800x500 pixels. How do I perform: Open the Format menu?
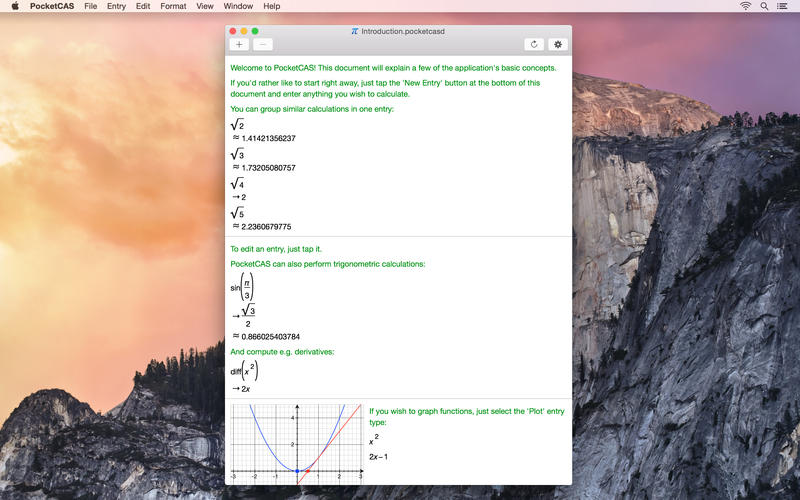173,6
